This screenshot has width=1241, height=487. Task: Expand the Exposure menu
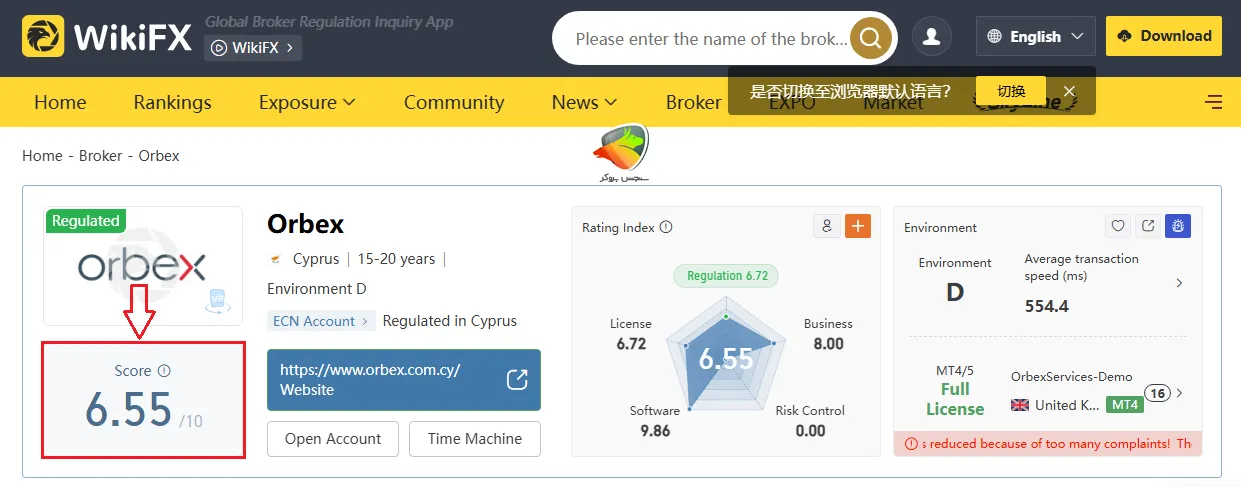(x=307, y=102)
